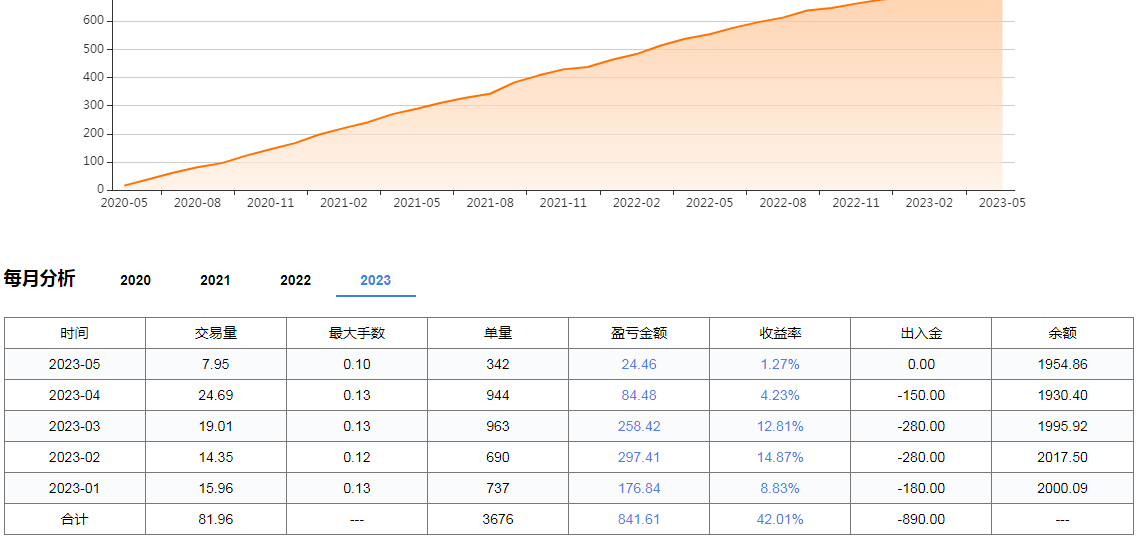Click the 最大手数 column header
The image size is (1140, 538).
pyautogui.click(x=357, y=334)
